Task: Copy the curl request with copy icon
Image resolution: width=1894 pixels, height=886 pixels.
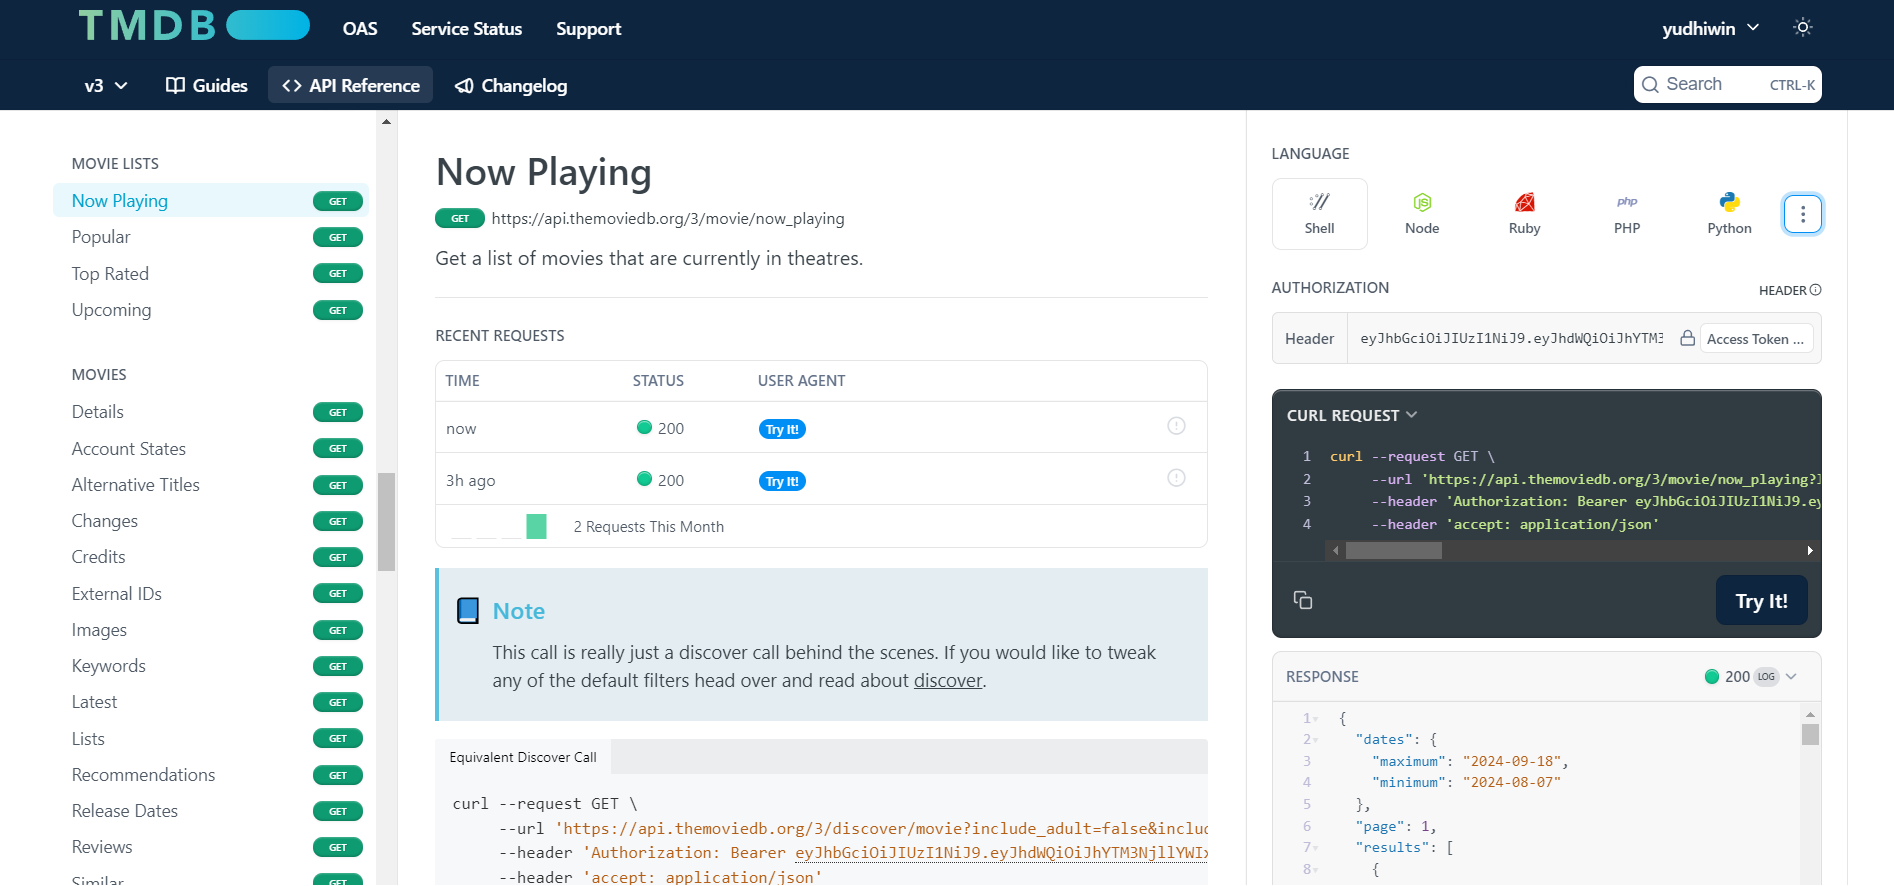Action: tap(1303, 600)
